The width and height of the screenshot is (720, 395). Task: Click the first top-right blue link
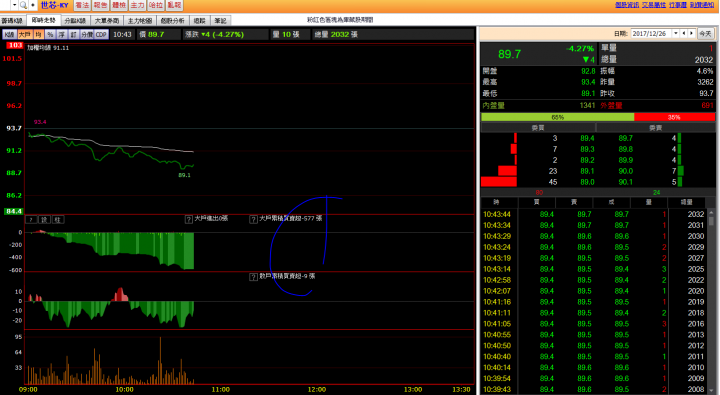[627, 5]
